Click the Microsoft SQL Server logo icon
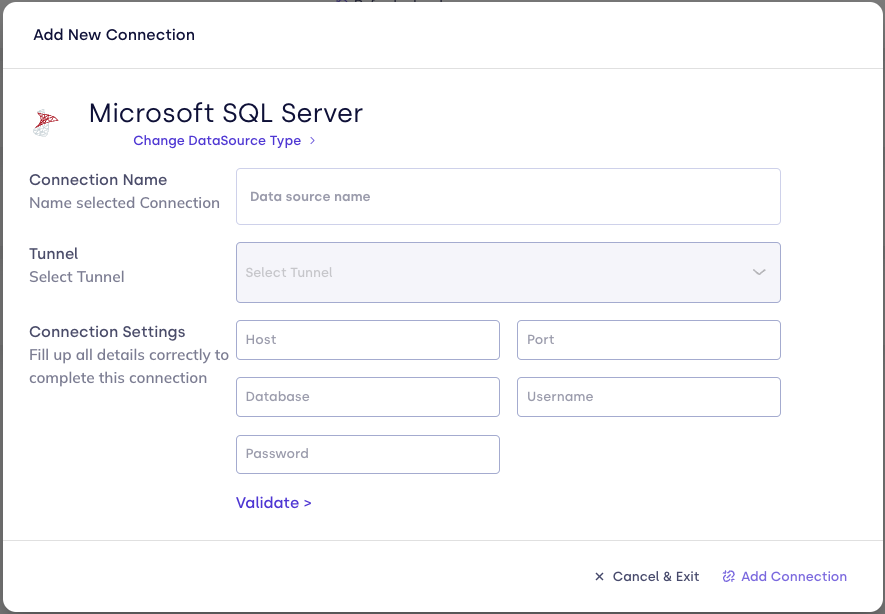Viewport: 885px width, 614px height. tap(45, 122)
